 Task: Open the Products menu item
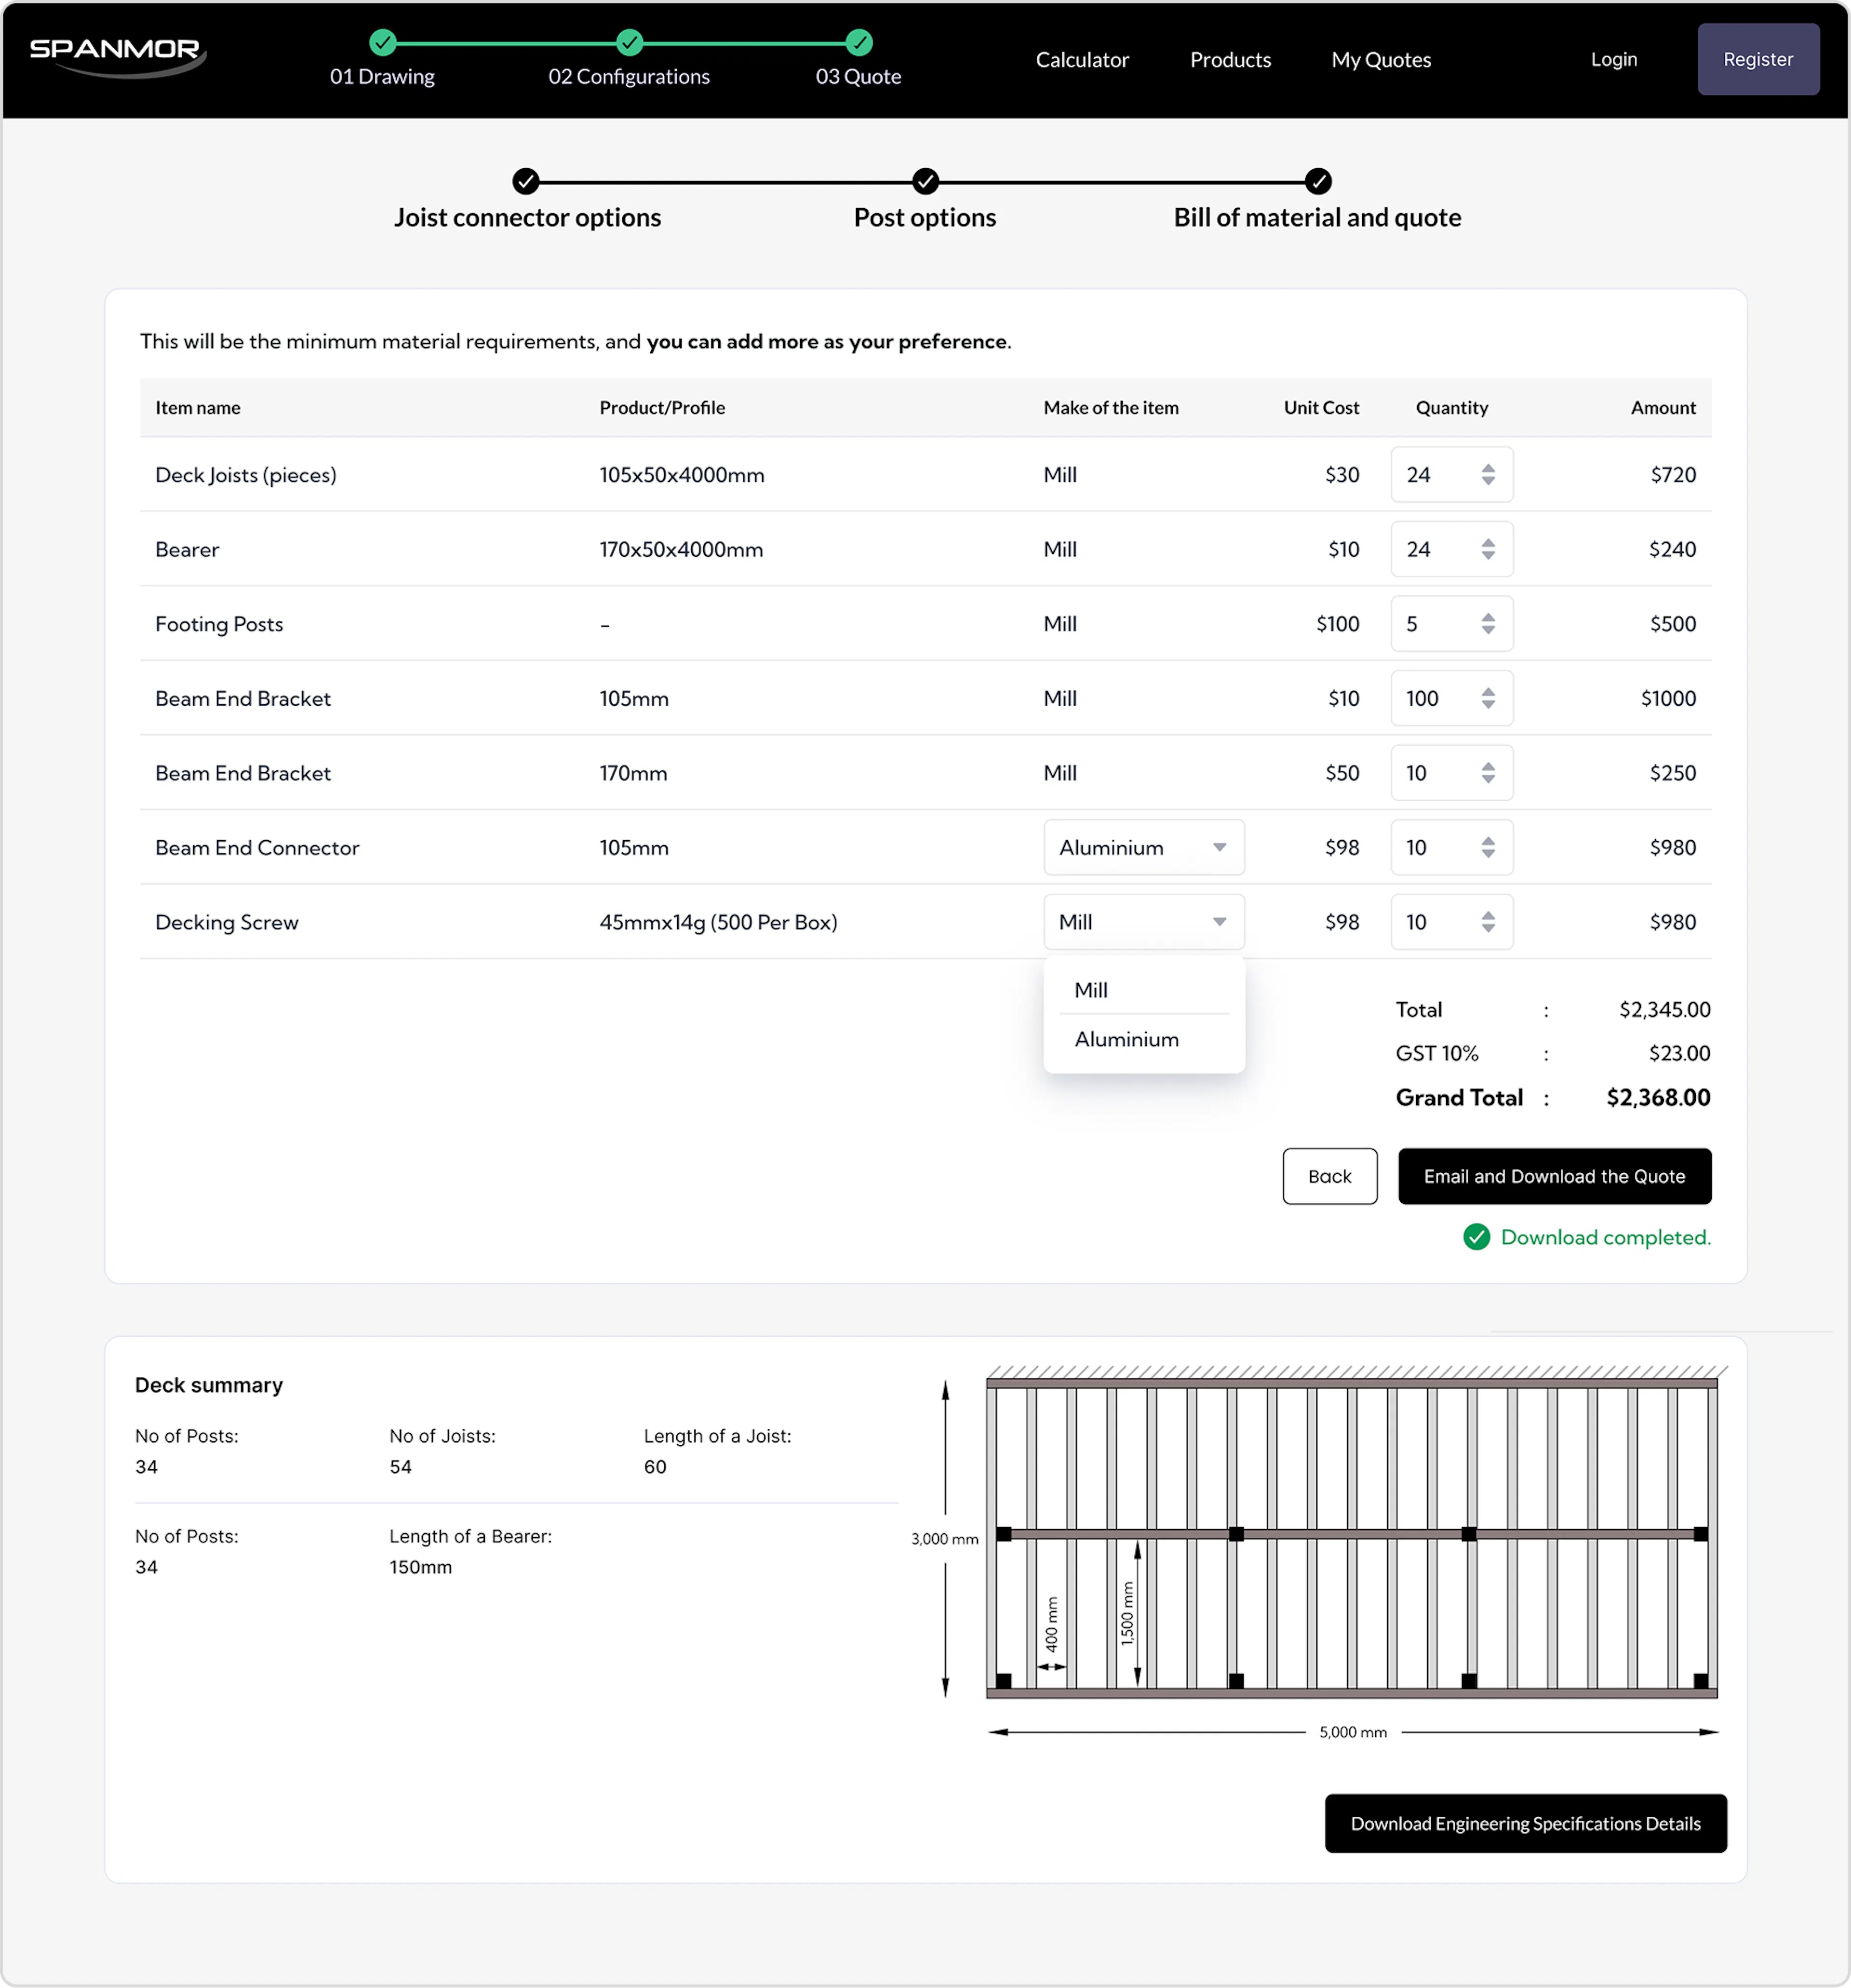click(1230, 60)
